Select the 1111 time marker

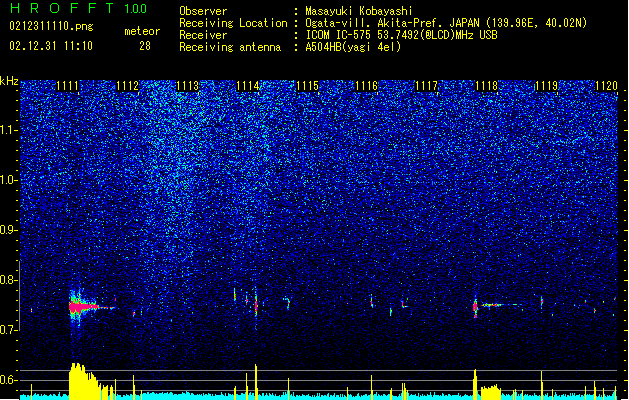[x=67, y=86]
